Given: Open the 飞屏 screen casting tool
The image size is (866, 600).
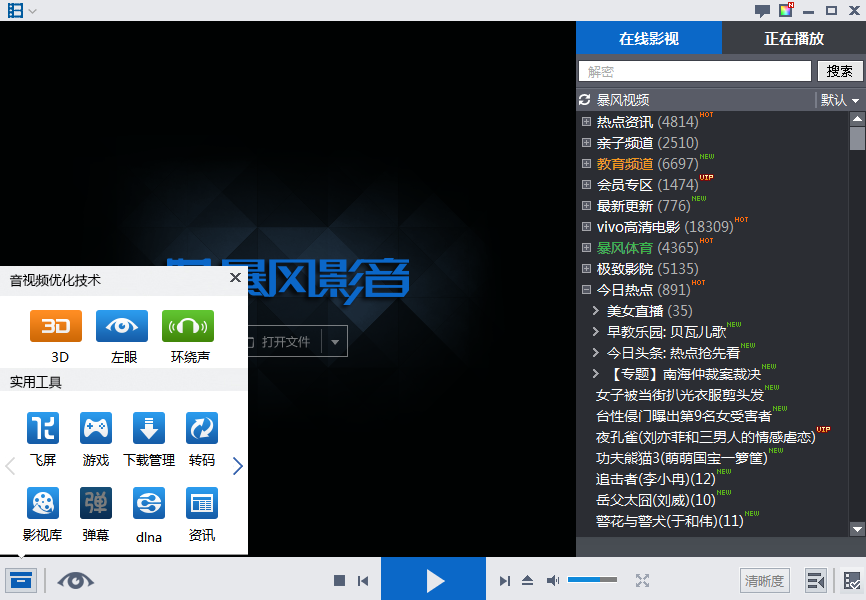Looking at the screenshot, I should pyautogui.click(x=43, y=429).
